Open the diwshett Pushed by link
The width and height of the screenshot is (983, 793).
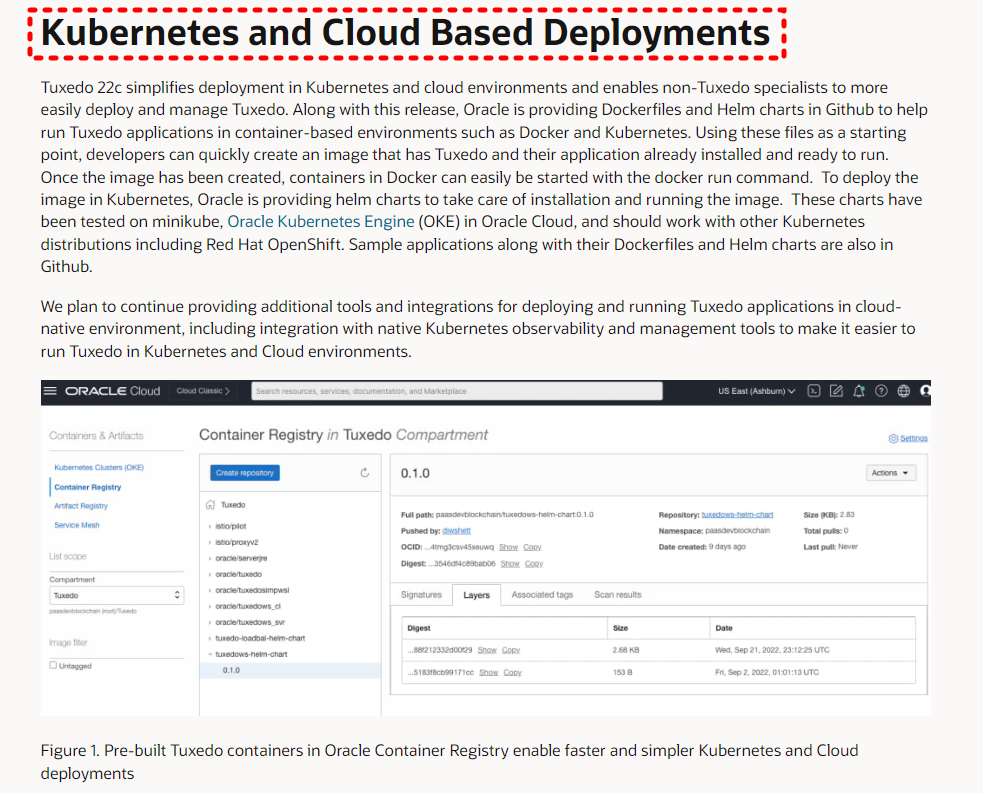pyautogui.click(x=456, y=531)
